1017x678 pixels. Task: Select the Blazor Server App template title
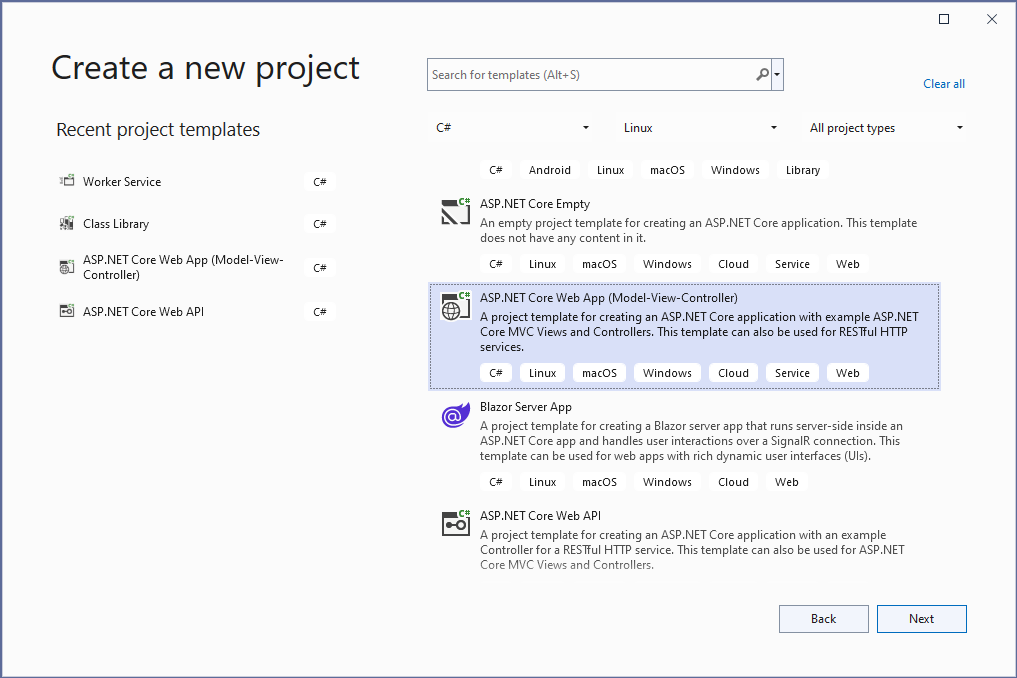[526, 407]
